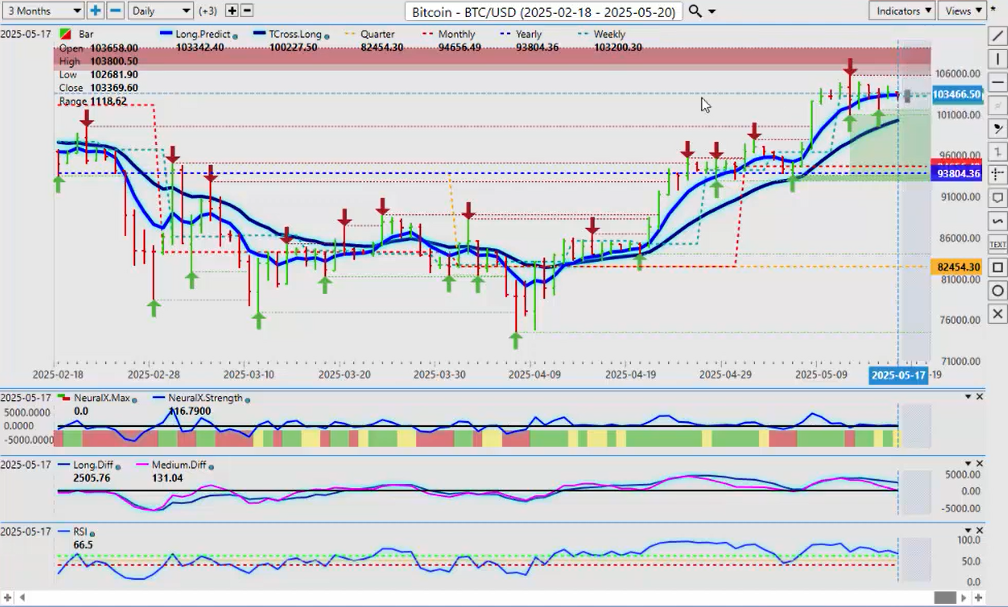Click the Weekly legend label
The height and width of the screenshot is (607, 1008).
(x=609, y=34)
